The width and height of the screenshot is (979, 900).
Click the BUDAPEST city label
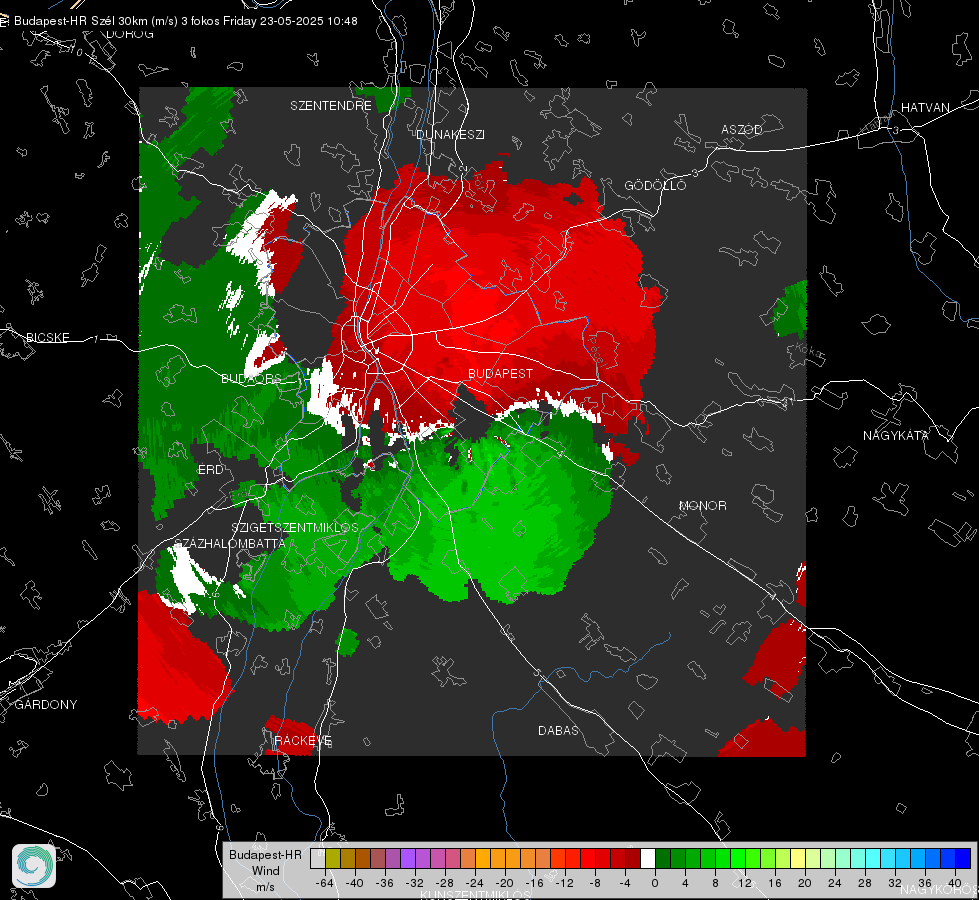click(x=500, y=373)
